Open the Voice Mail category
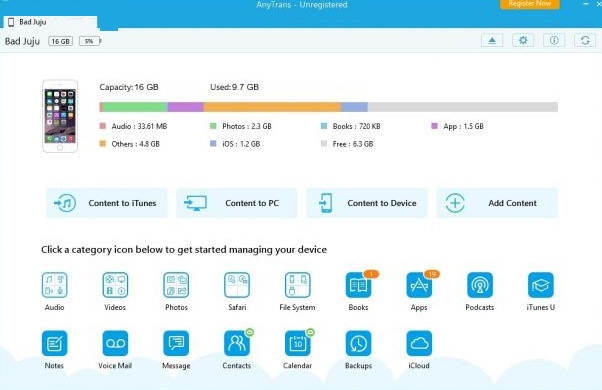Image resolution: width=602 pixels, height=390 pixels. 115,343
